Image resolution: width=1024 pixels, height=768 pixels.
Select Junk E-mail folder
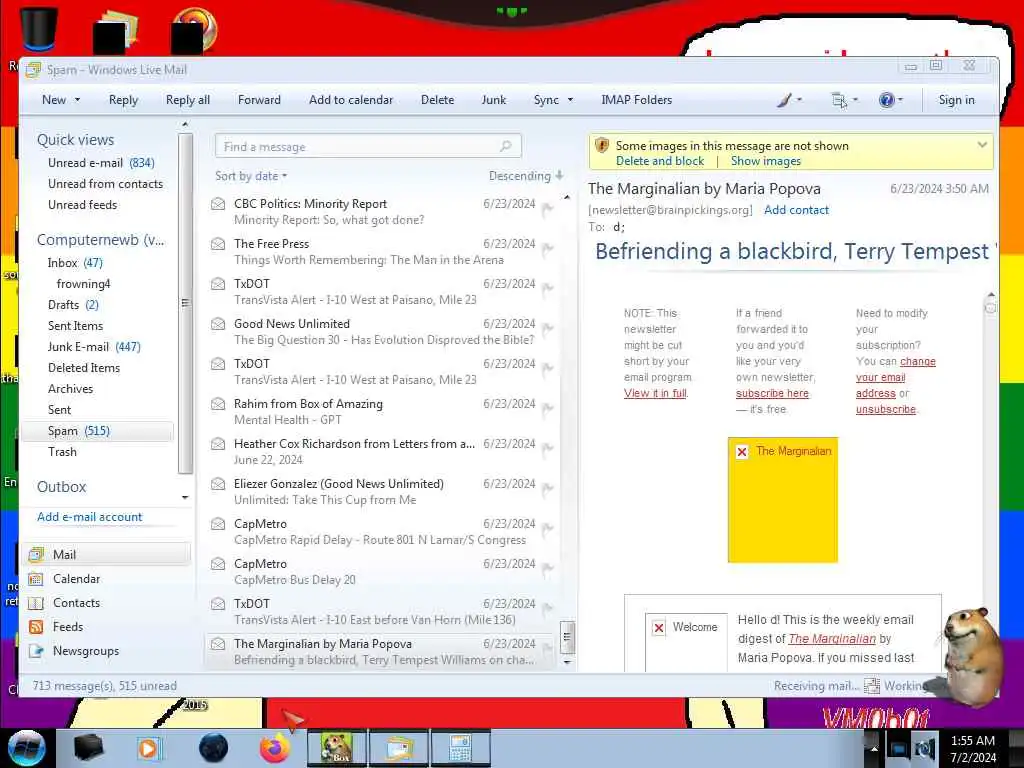[x=94, y=347]
